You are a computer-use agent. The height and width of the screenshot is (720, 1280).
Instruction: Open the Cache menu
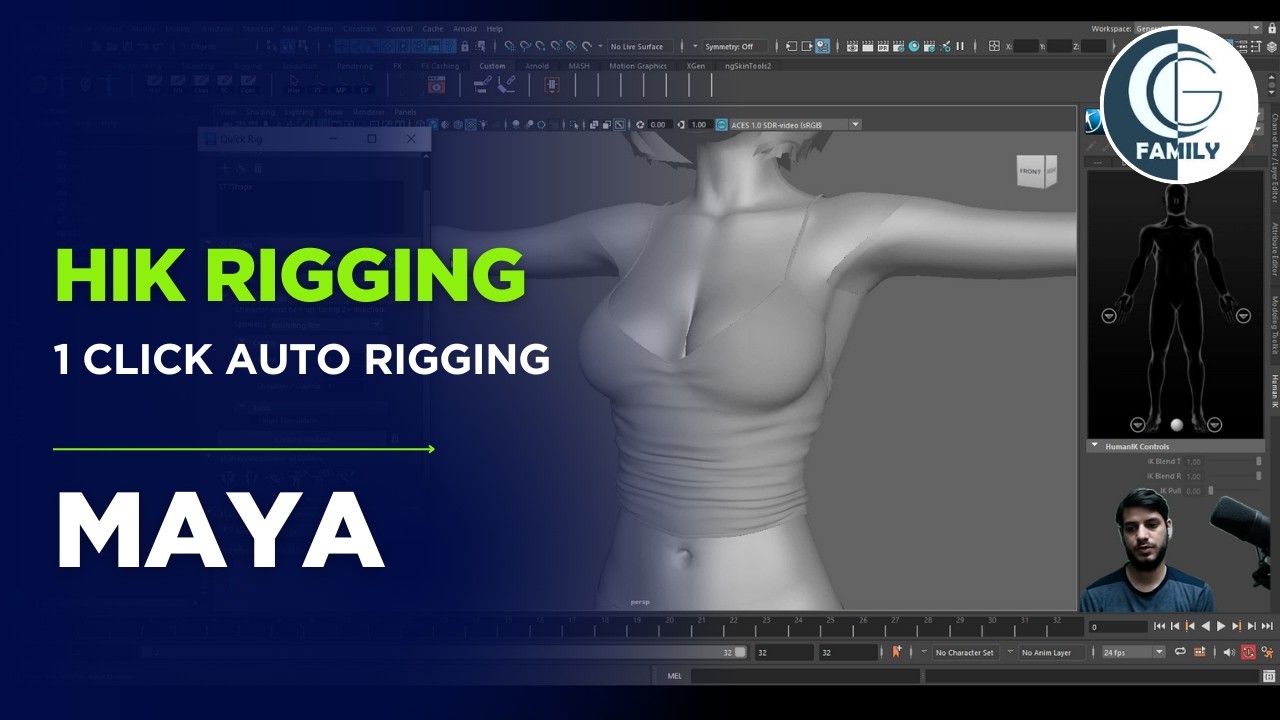click(432, 29)
